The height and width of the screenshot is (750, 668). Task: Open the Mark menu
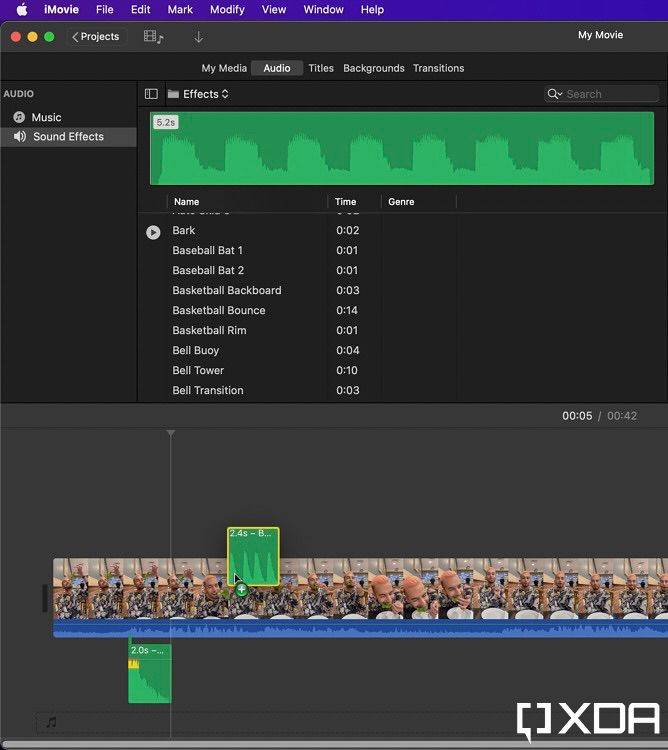click(x=180, y=10)
